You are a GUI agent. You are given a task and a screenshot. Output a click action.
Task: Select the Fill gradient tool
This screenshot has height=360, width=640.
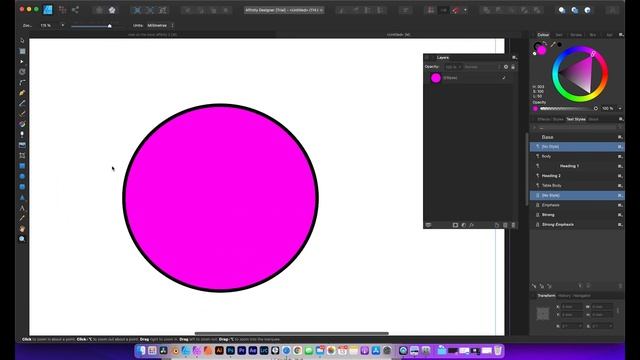(22, 124)
